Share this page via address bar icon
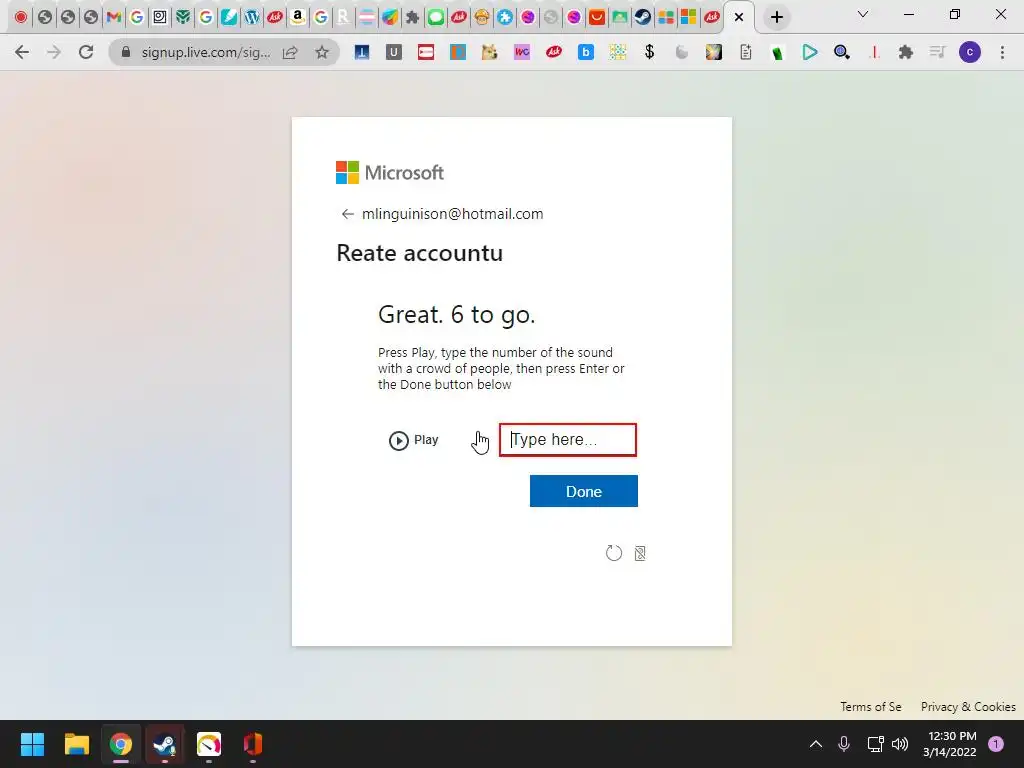Screen dimensions: 1024x768 pos(290,52)
